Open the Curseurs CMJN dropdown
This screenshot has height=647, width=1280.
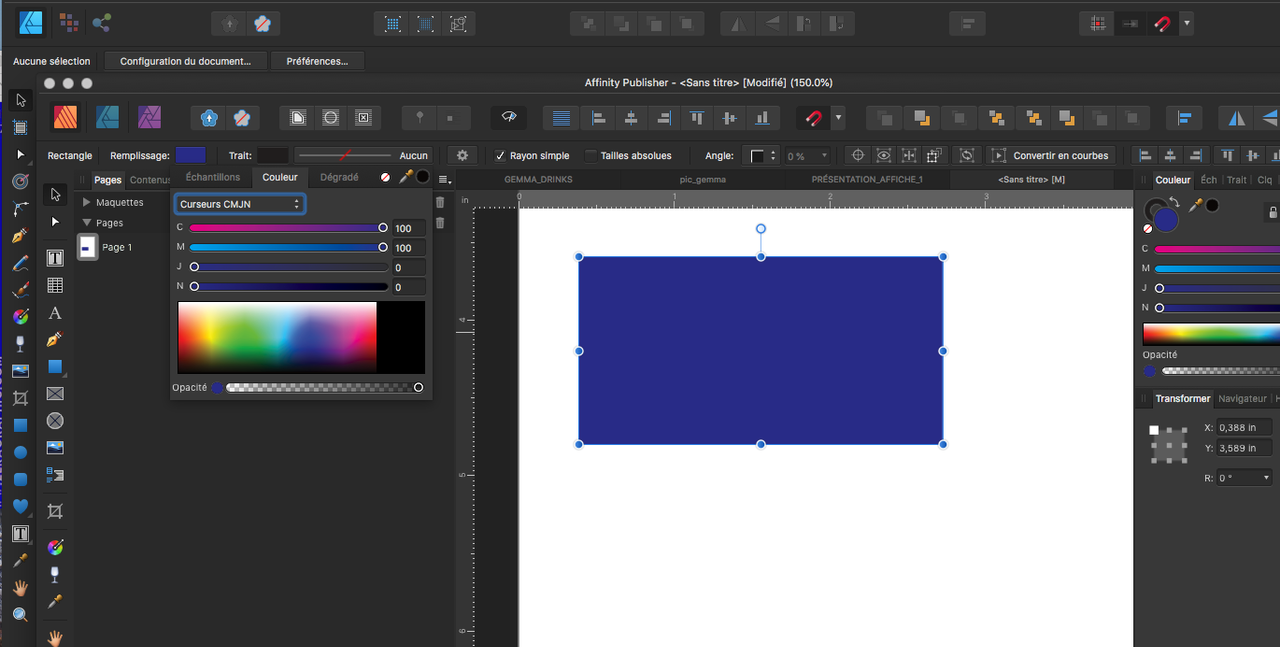(x=239, y=204)
